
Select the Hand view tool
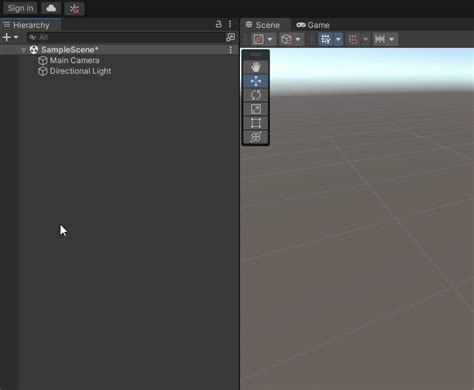tap(256, 67)
